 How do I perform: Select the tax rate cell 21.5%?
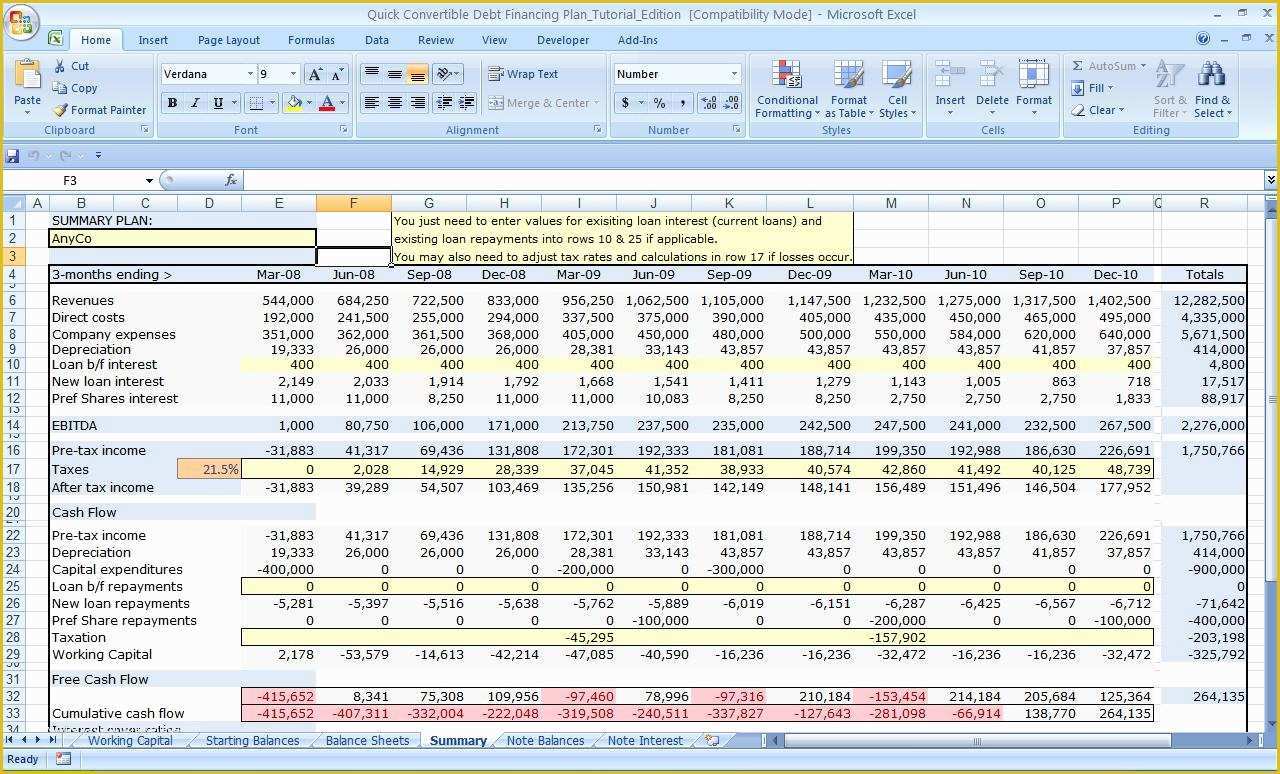coord(209,469)
